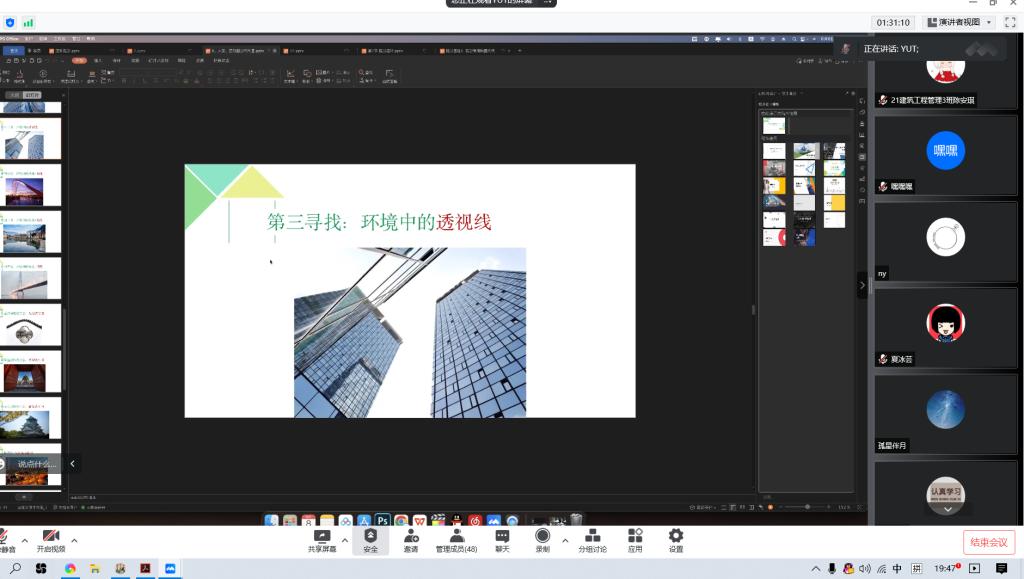Click the red 结束会议 button
1024x579 pixels.
click(x=989, y=542)
